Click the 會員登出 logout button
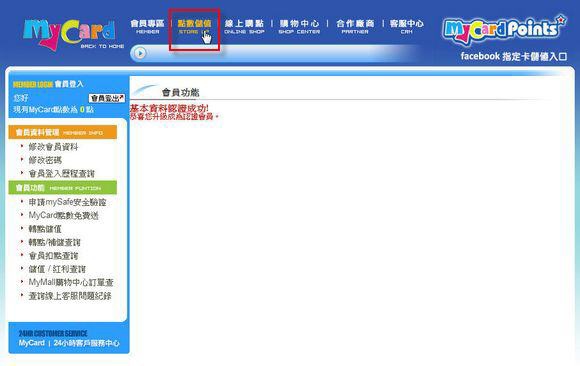Viewport: 580px width, 366px height. tap(107, 98)
